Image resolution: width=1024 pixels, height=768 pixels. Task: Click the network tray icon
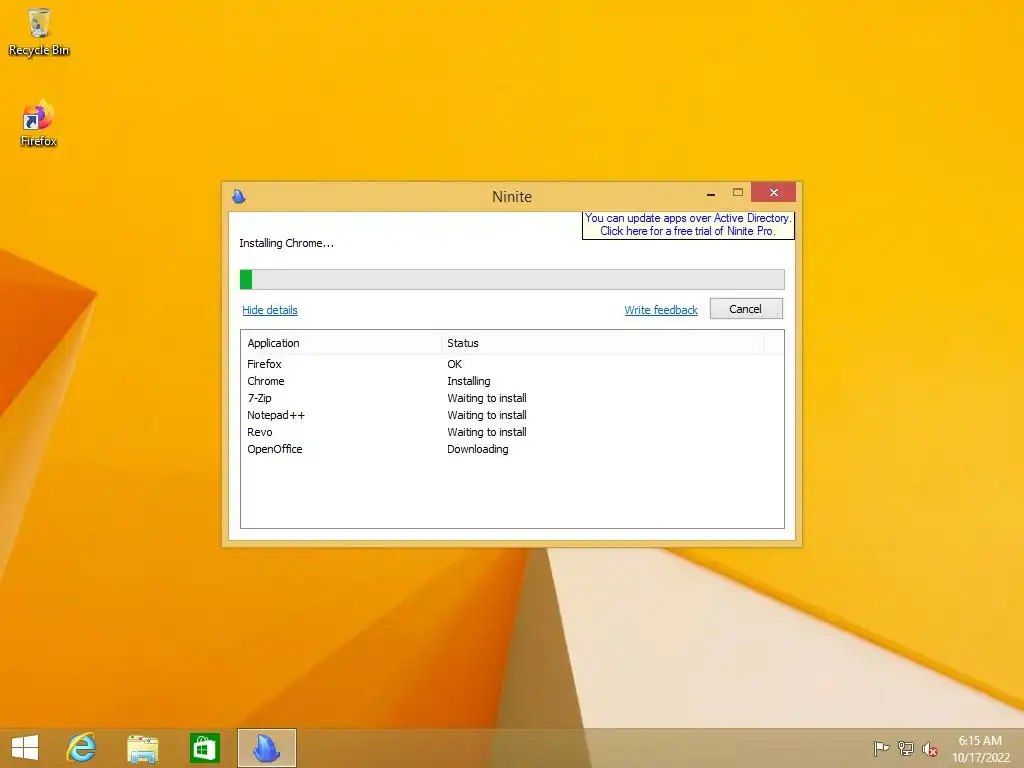pyautogui.click(x=905, y=748)
